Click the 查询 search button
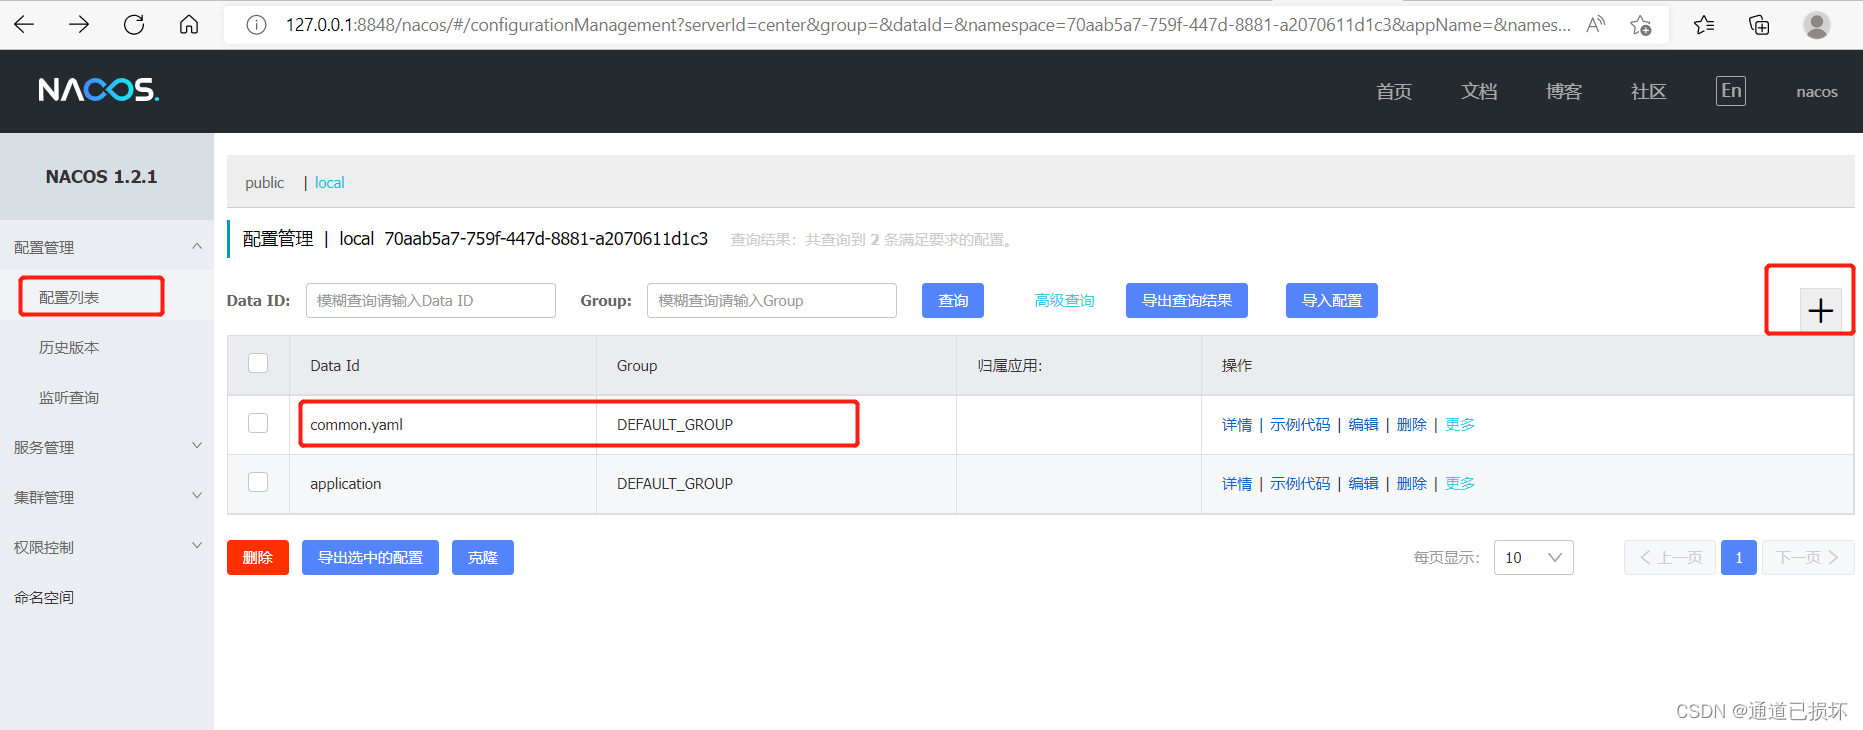 point(953,300)
